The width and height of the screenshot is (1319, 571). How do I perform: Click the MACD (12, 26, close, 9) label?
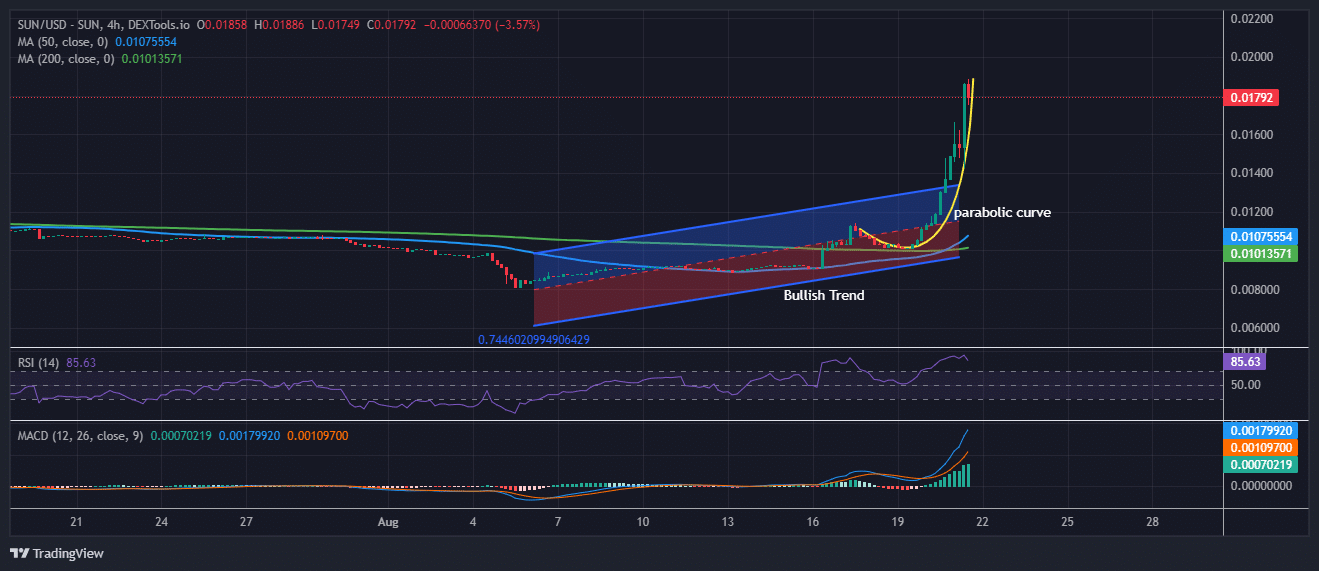click(x=81, y=436)
